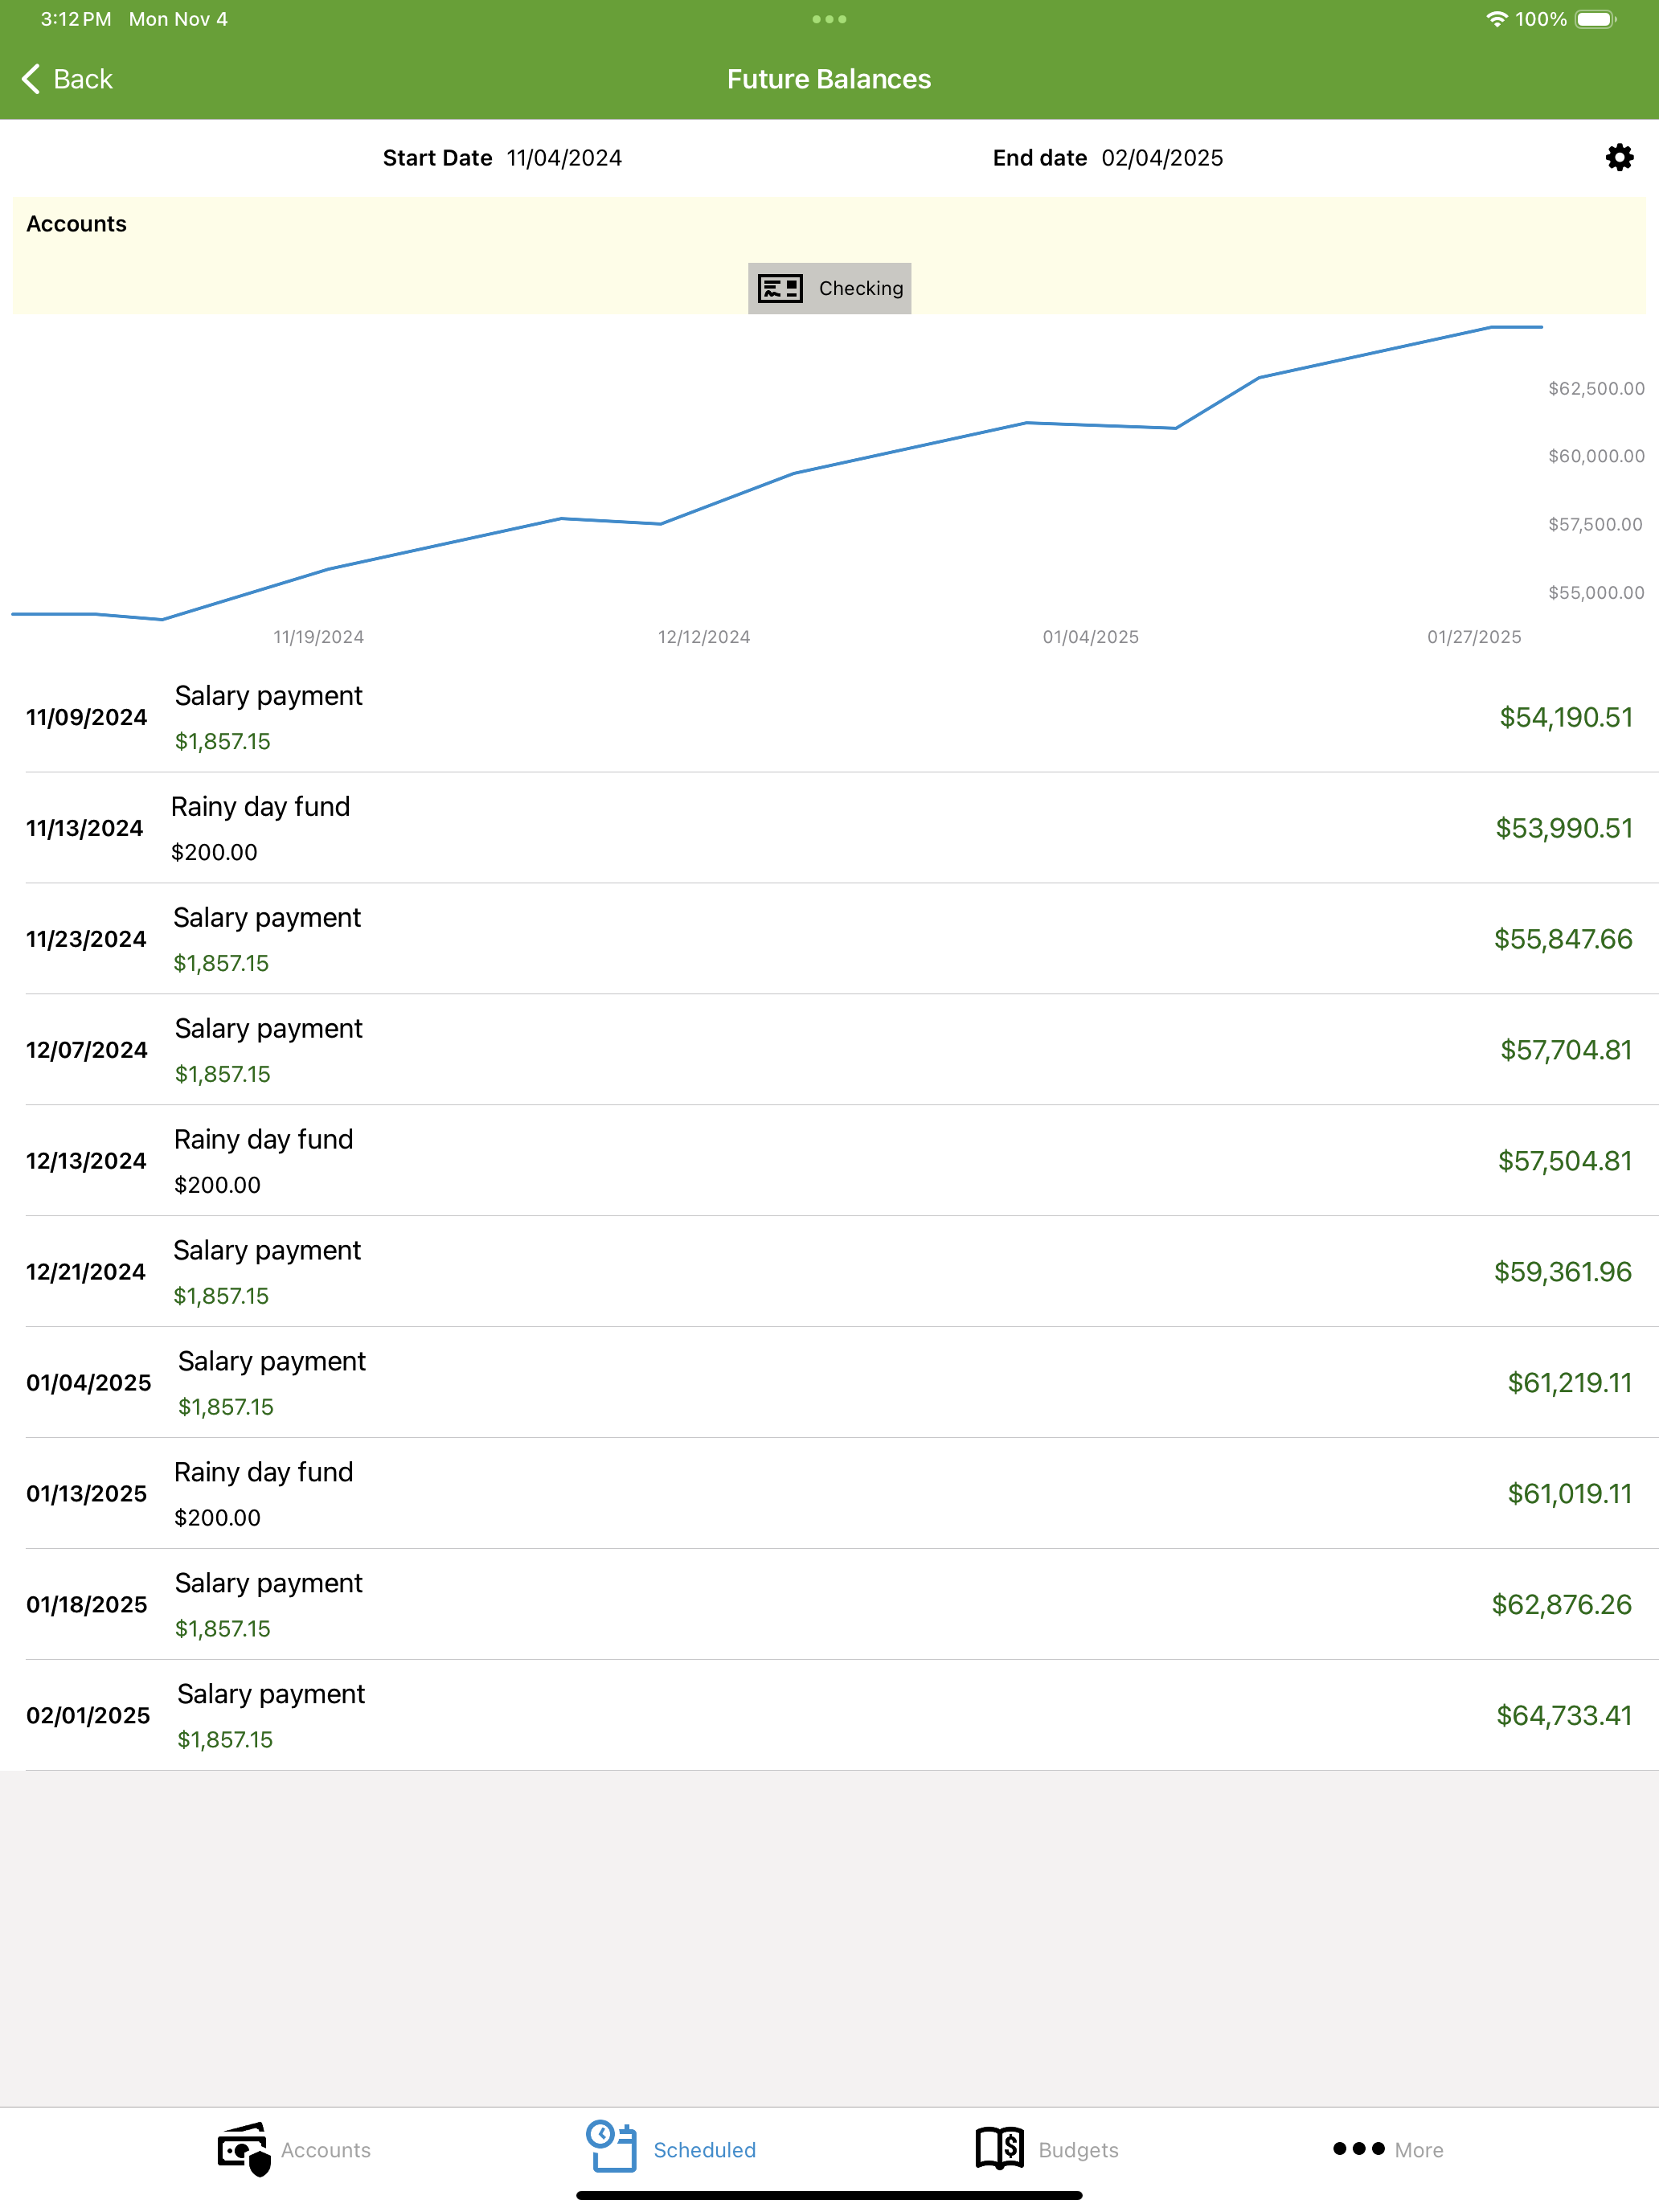
Task: Open Budgets via the book icon
Action: point(998,2148)
